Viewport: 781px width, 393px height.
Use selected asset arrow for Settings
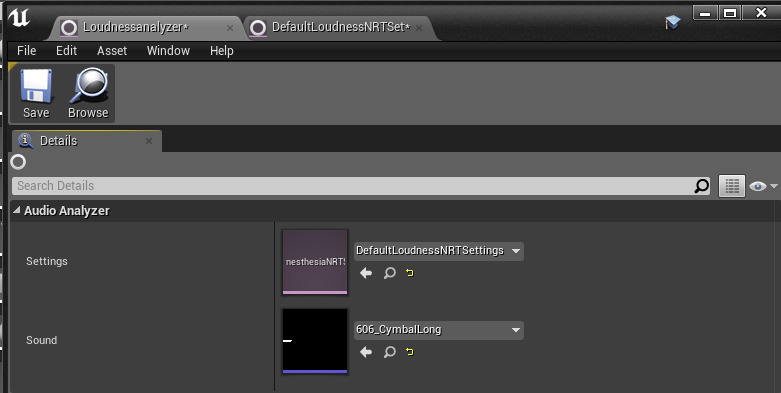[x=366, y=272]
